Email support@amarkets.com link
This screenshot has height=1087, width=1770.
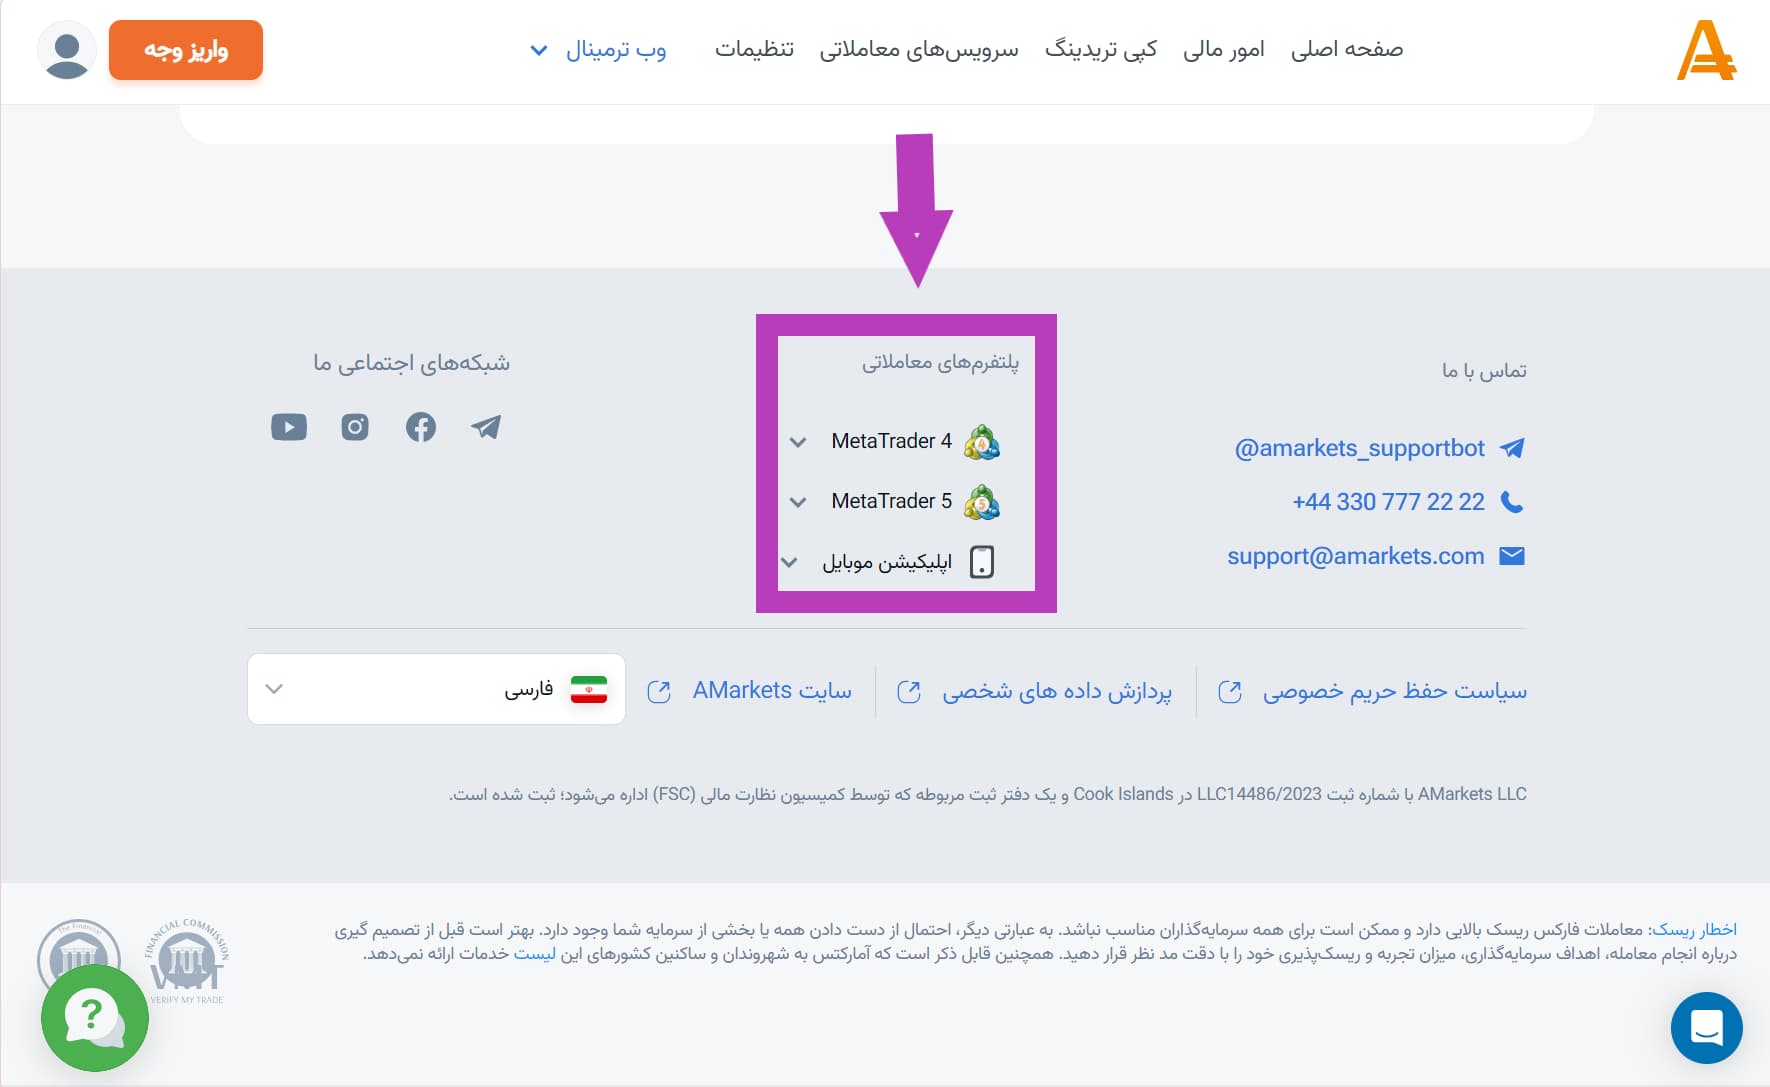pos(1356,556)
